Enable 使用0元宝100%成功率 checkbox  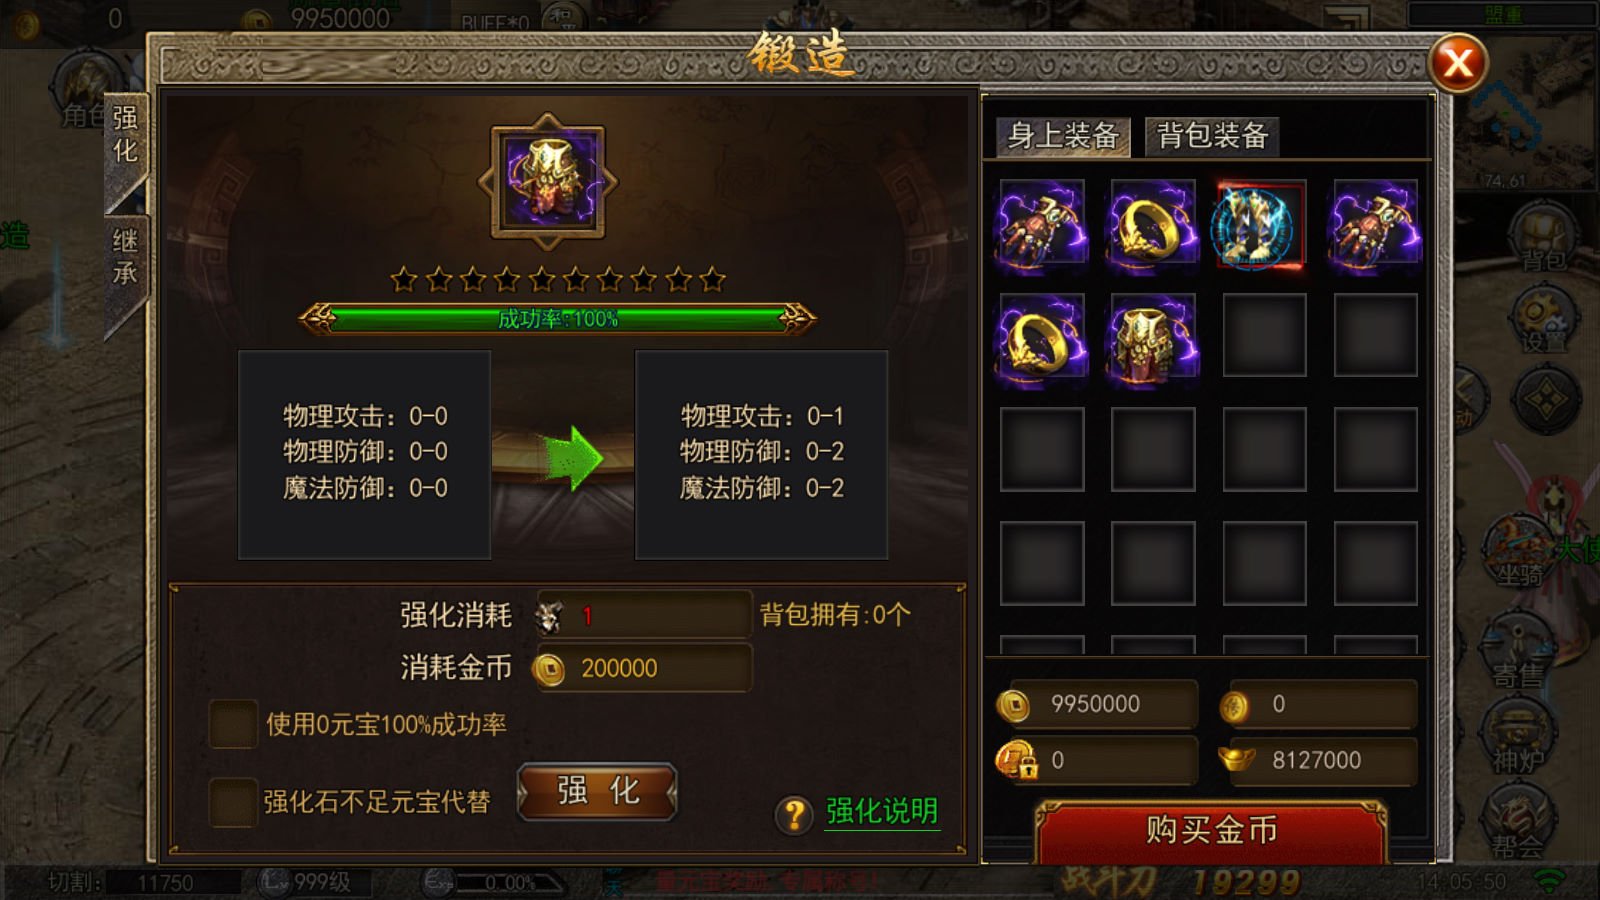click(233, 724)
